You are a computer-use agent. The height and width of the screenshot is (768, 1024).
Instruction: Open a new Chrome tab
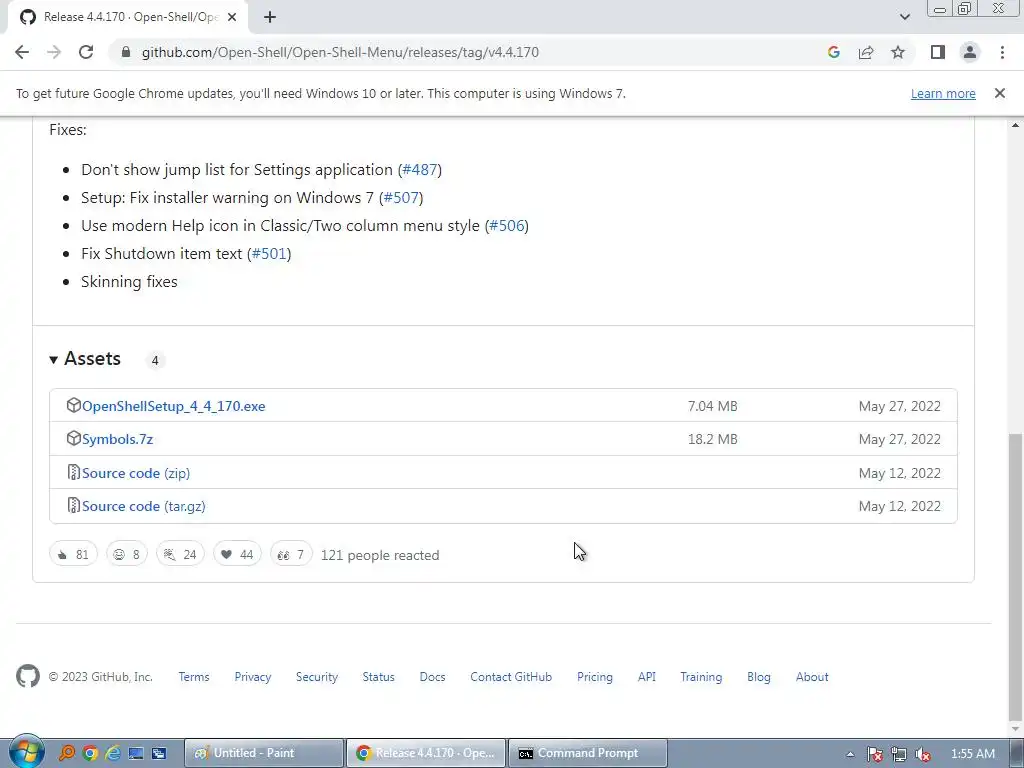[270, 18]
